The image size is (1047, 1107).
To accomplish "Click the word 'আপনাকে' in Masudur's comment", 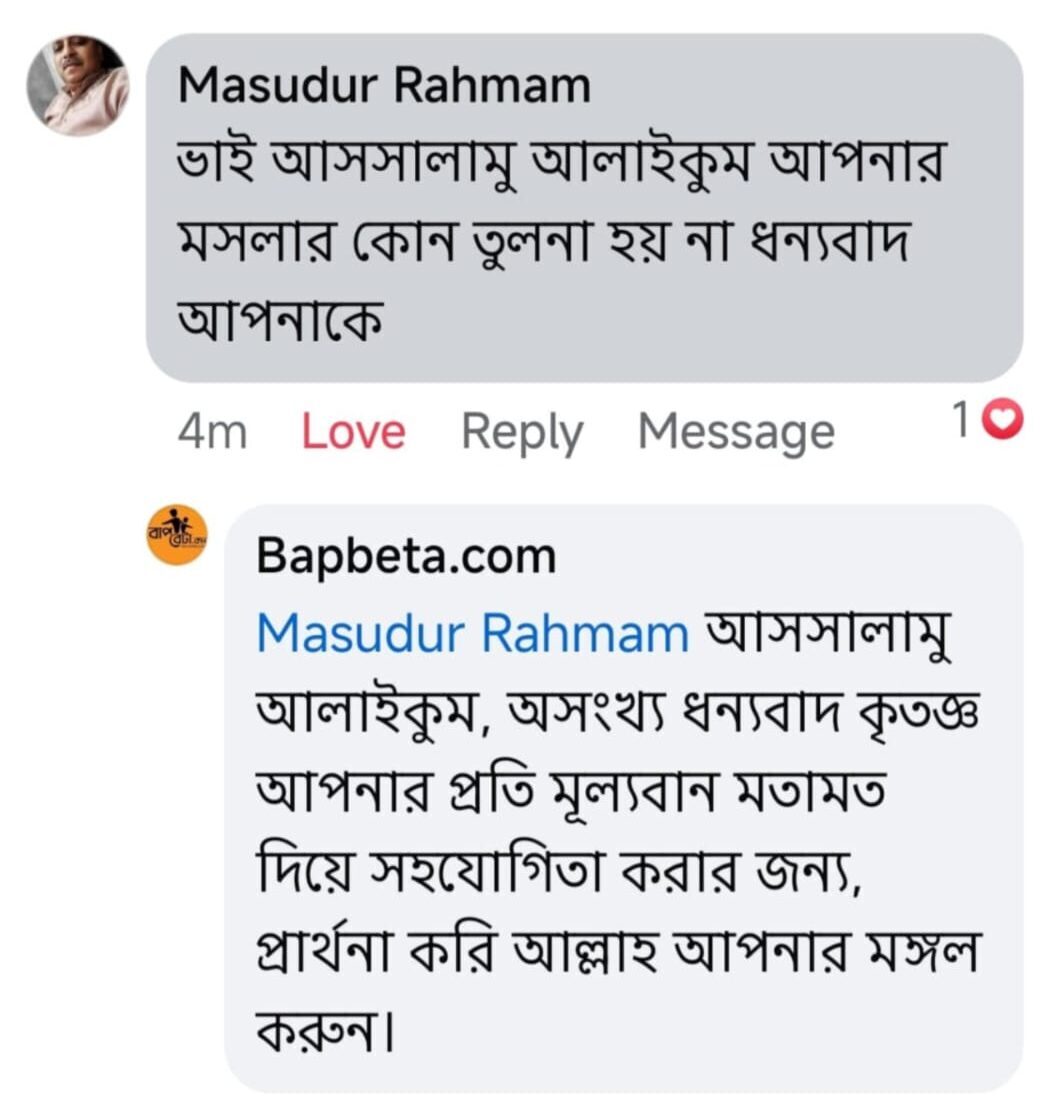I will [x=281, y=322].
